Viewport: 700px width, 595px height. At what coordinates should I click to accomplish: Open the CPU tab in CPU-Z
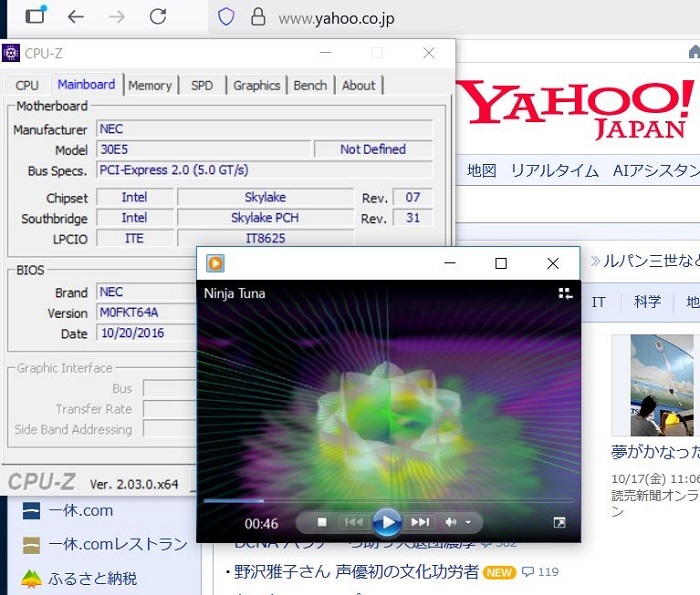27,85
